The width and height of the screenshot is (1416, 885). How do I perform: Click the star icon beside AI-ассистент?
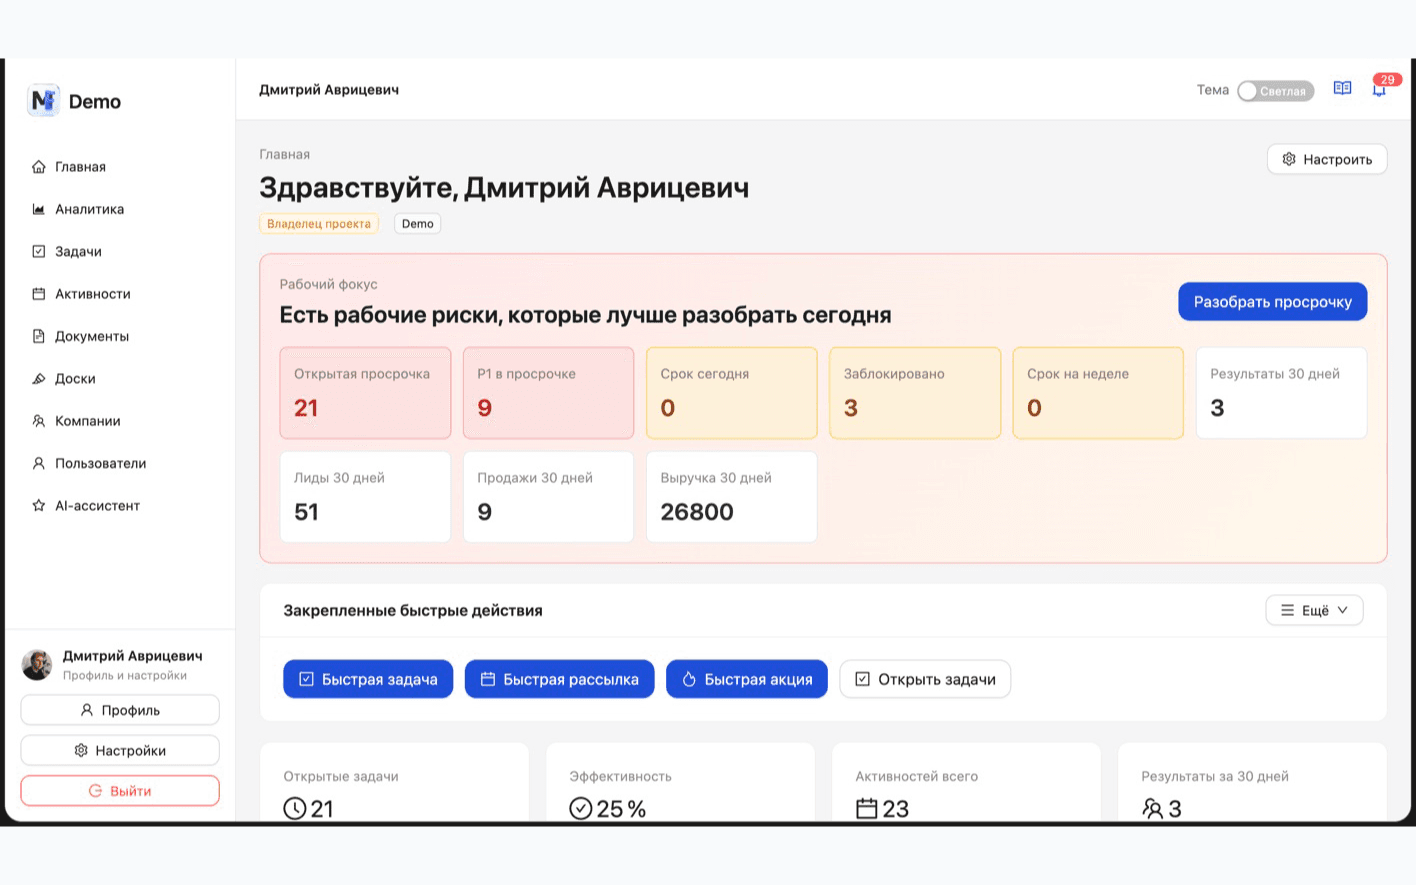(x=39, y=505)
